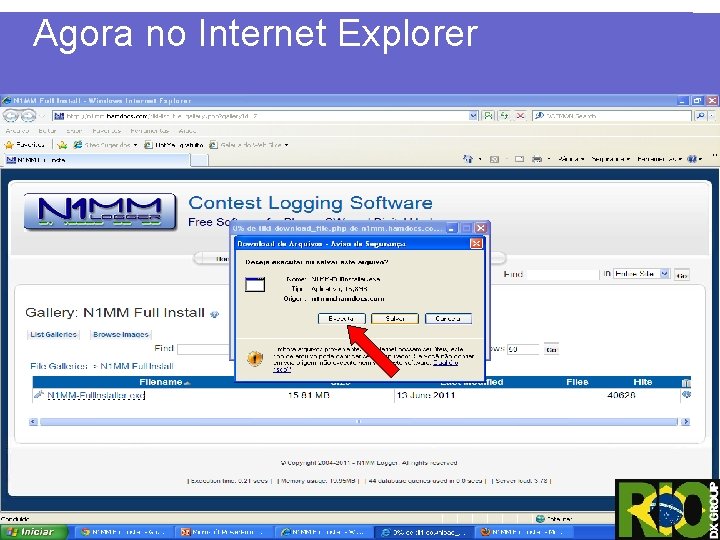Click the Cancelar button in the download dialog
Image resolution: width=720 pixels, height=540 pixels.
(x=448, y=318)
